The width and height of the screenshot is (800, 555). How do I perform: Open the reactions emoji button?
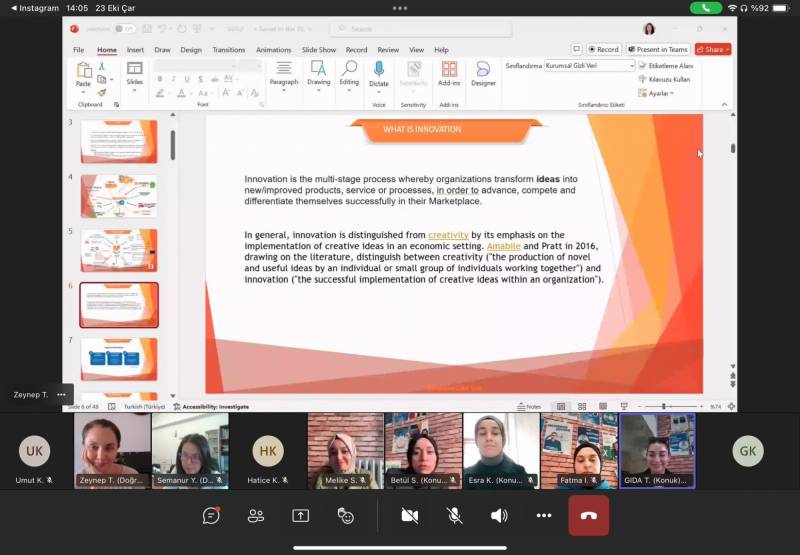click(x=346, y=515)
